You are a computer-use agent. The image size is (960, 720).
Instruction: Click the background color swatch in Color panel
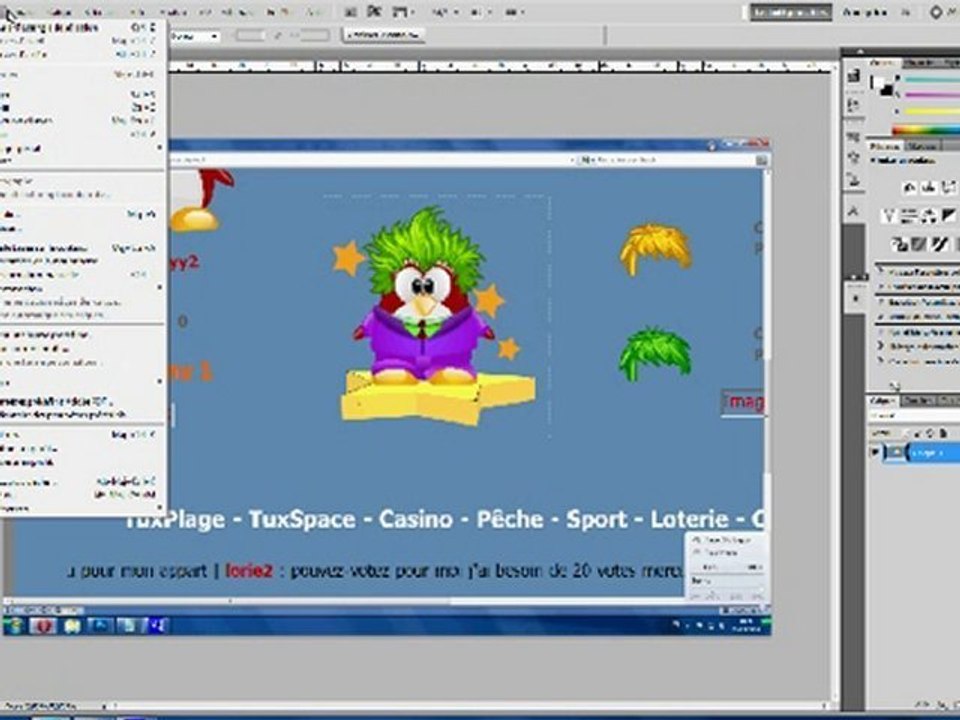point(887,91)
